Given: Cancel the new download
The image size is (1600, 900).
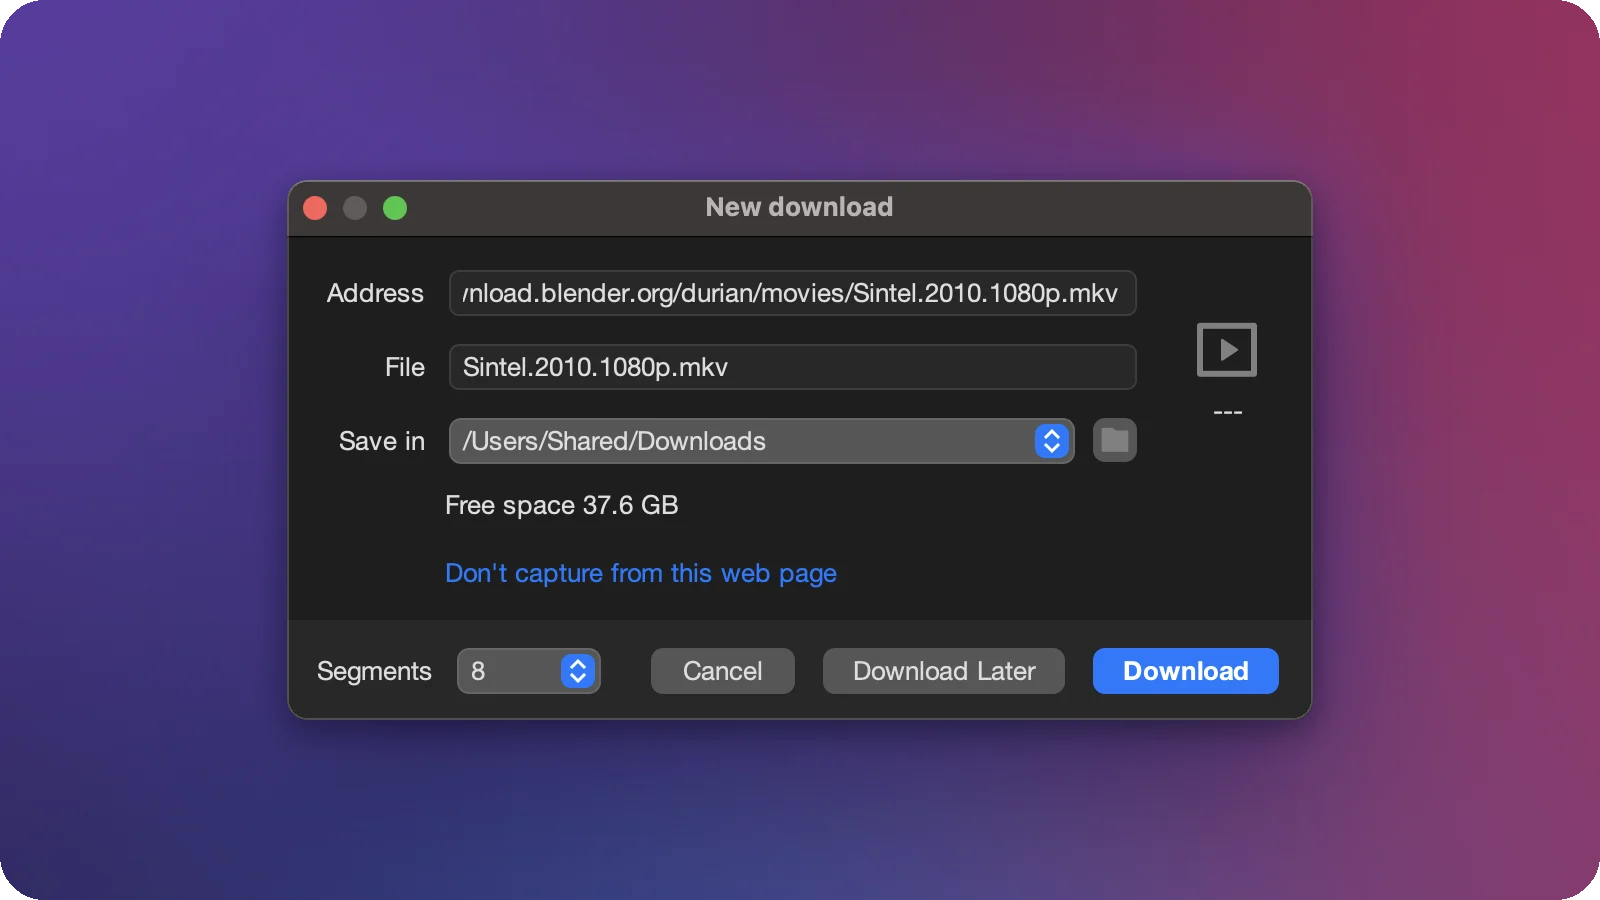Looking at the screenshot, I should (722, 671).
